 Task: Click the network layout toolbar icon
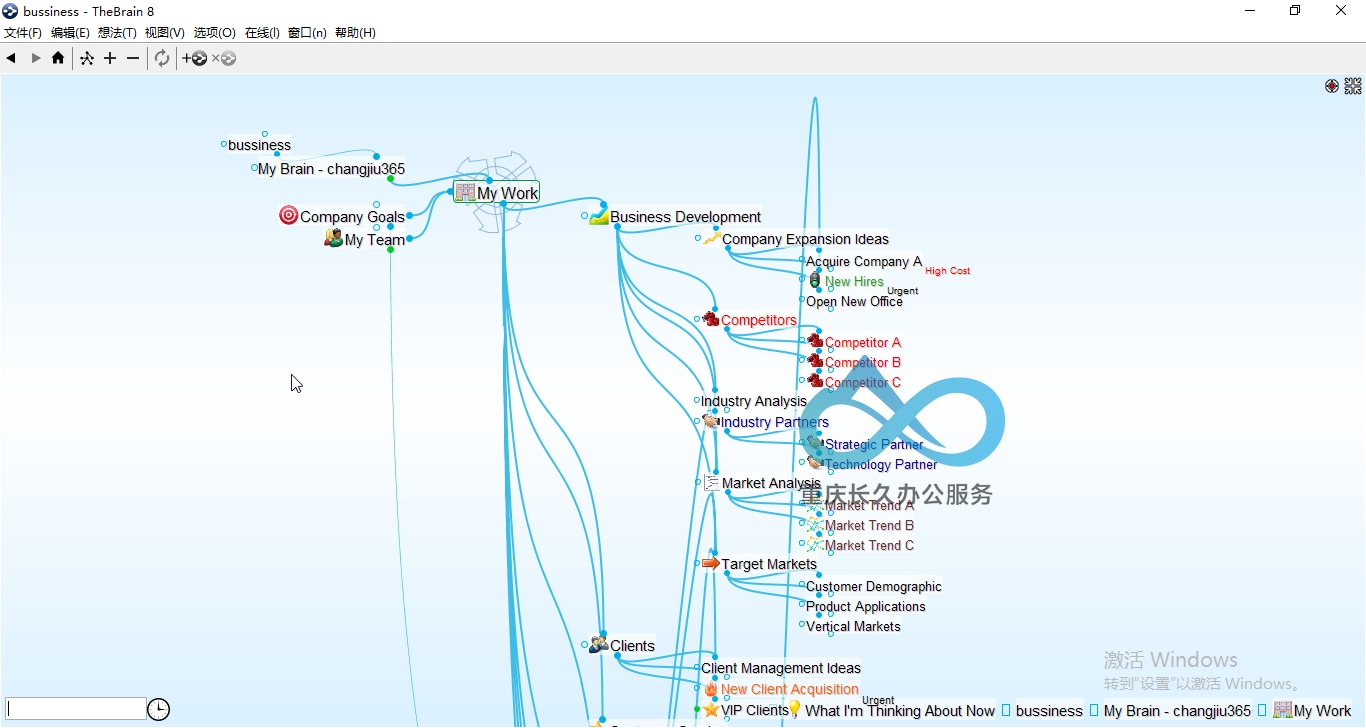coord(87,58)
